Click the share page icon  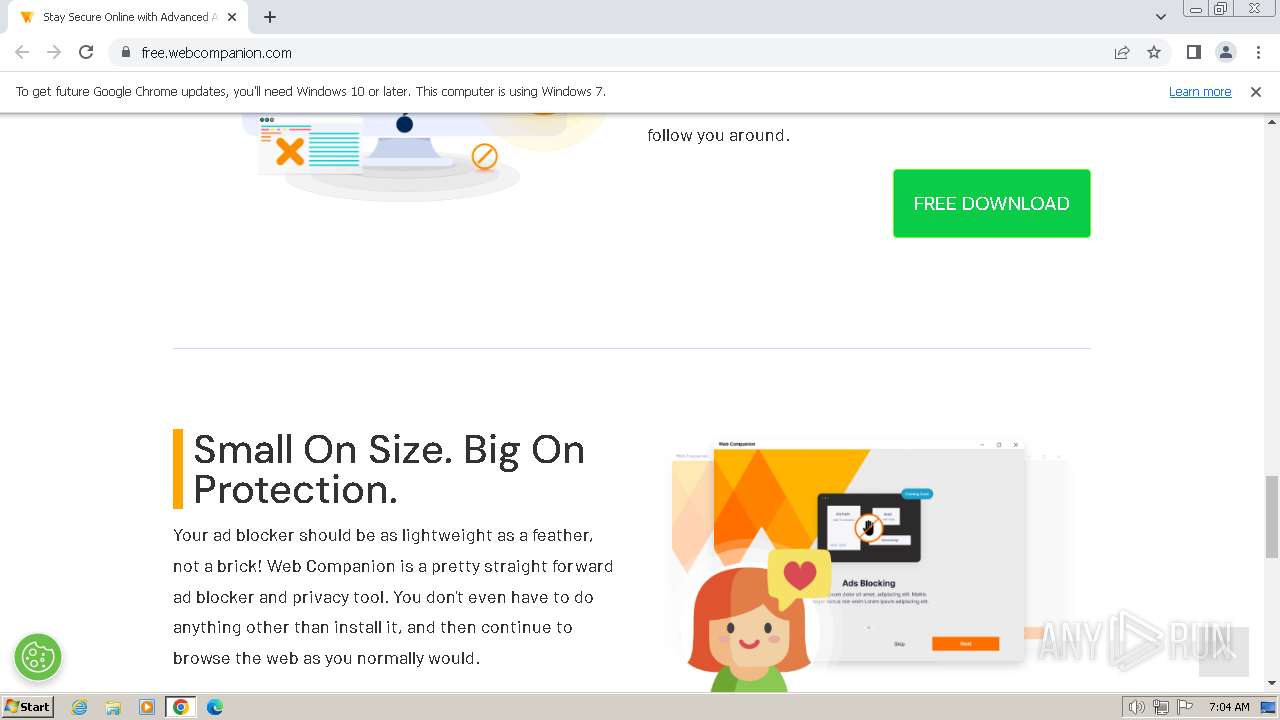1122,52
